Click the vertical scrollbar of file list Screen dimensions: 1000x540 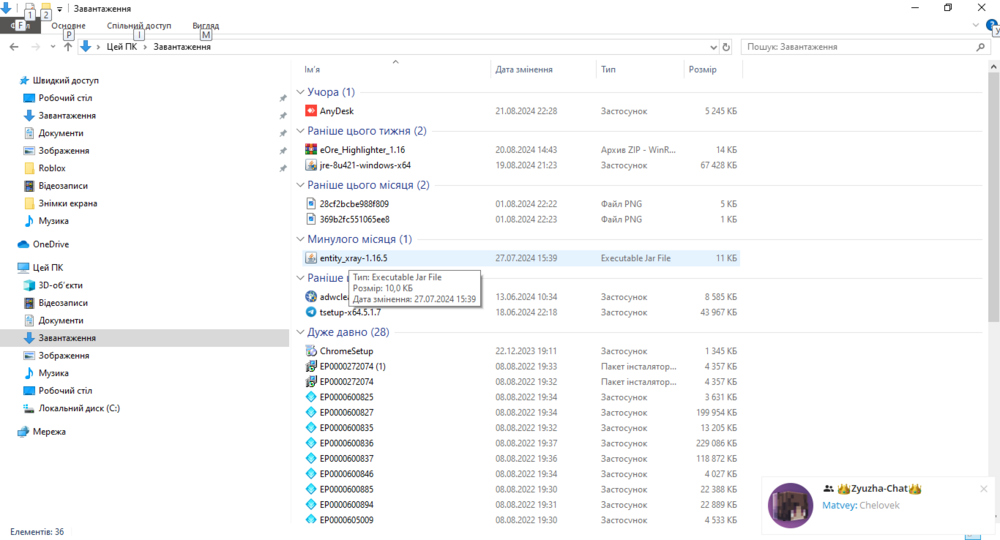994,198
